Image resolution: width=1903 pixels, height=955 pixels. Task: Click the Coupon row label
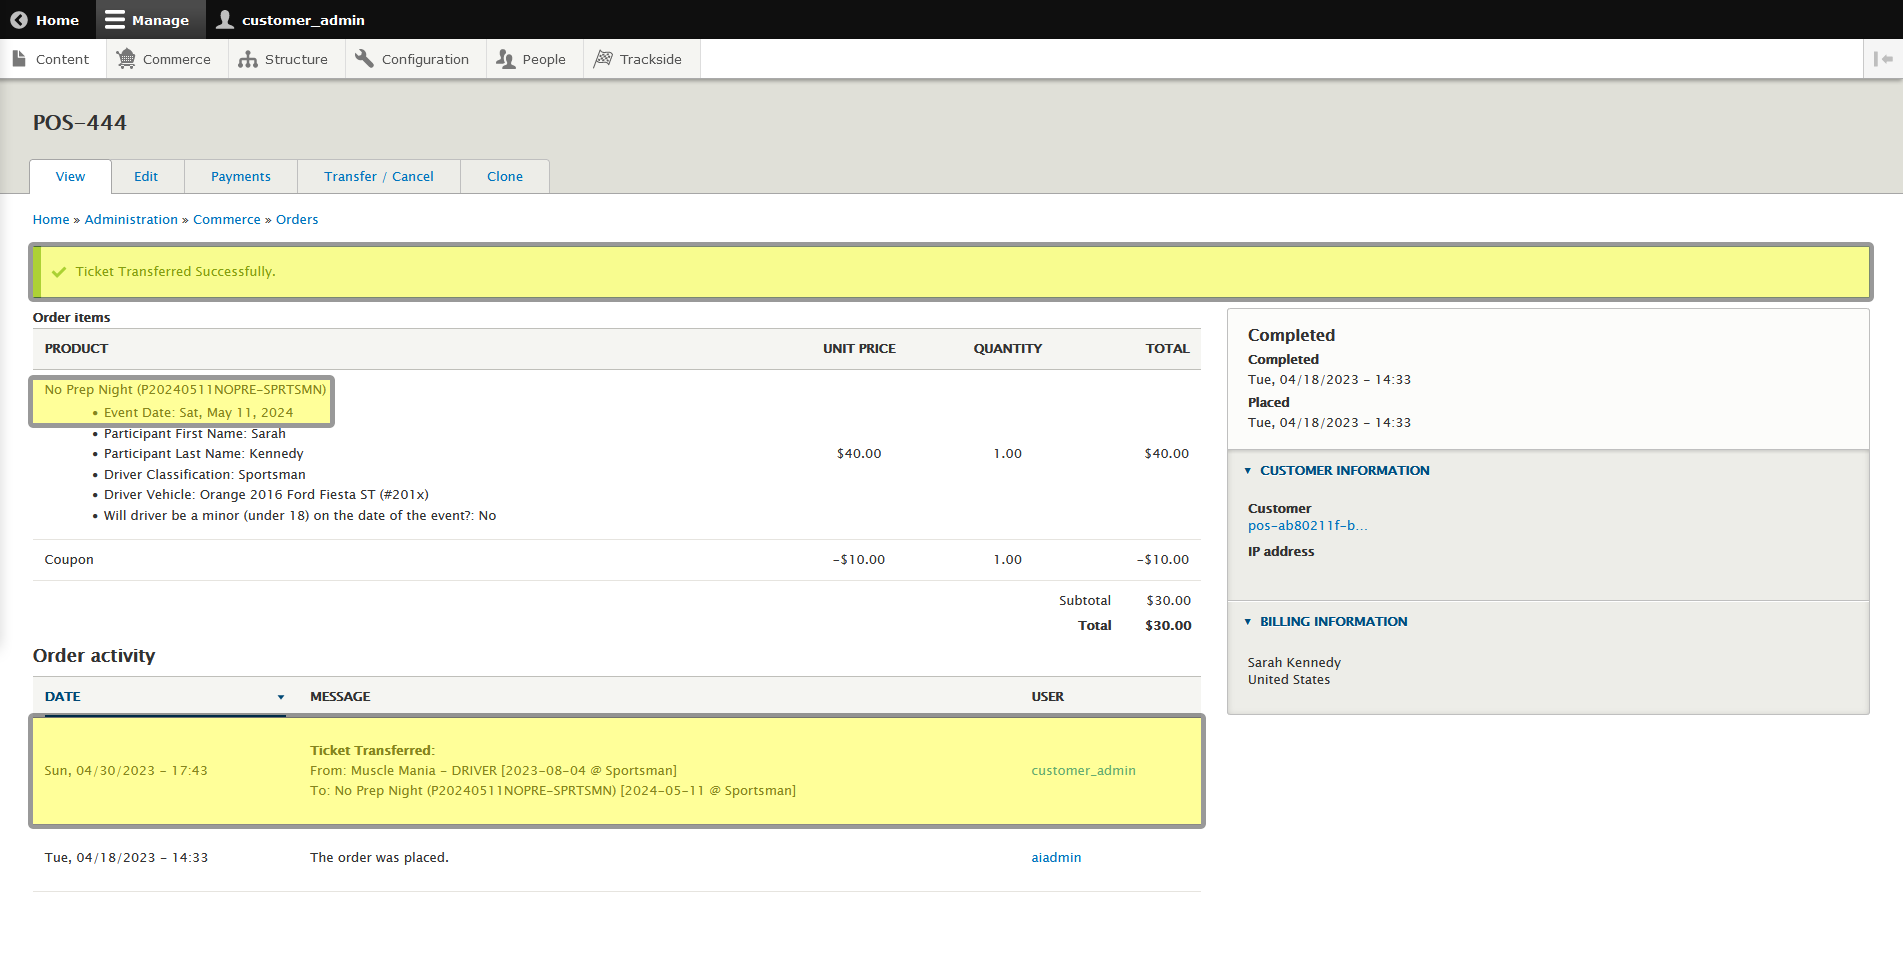point(69,559)
